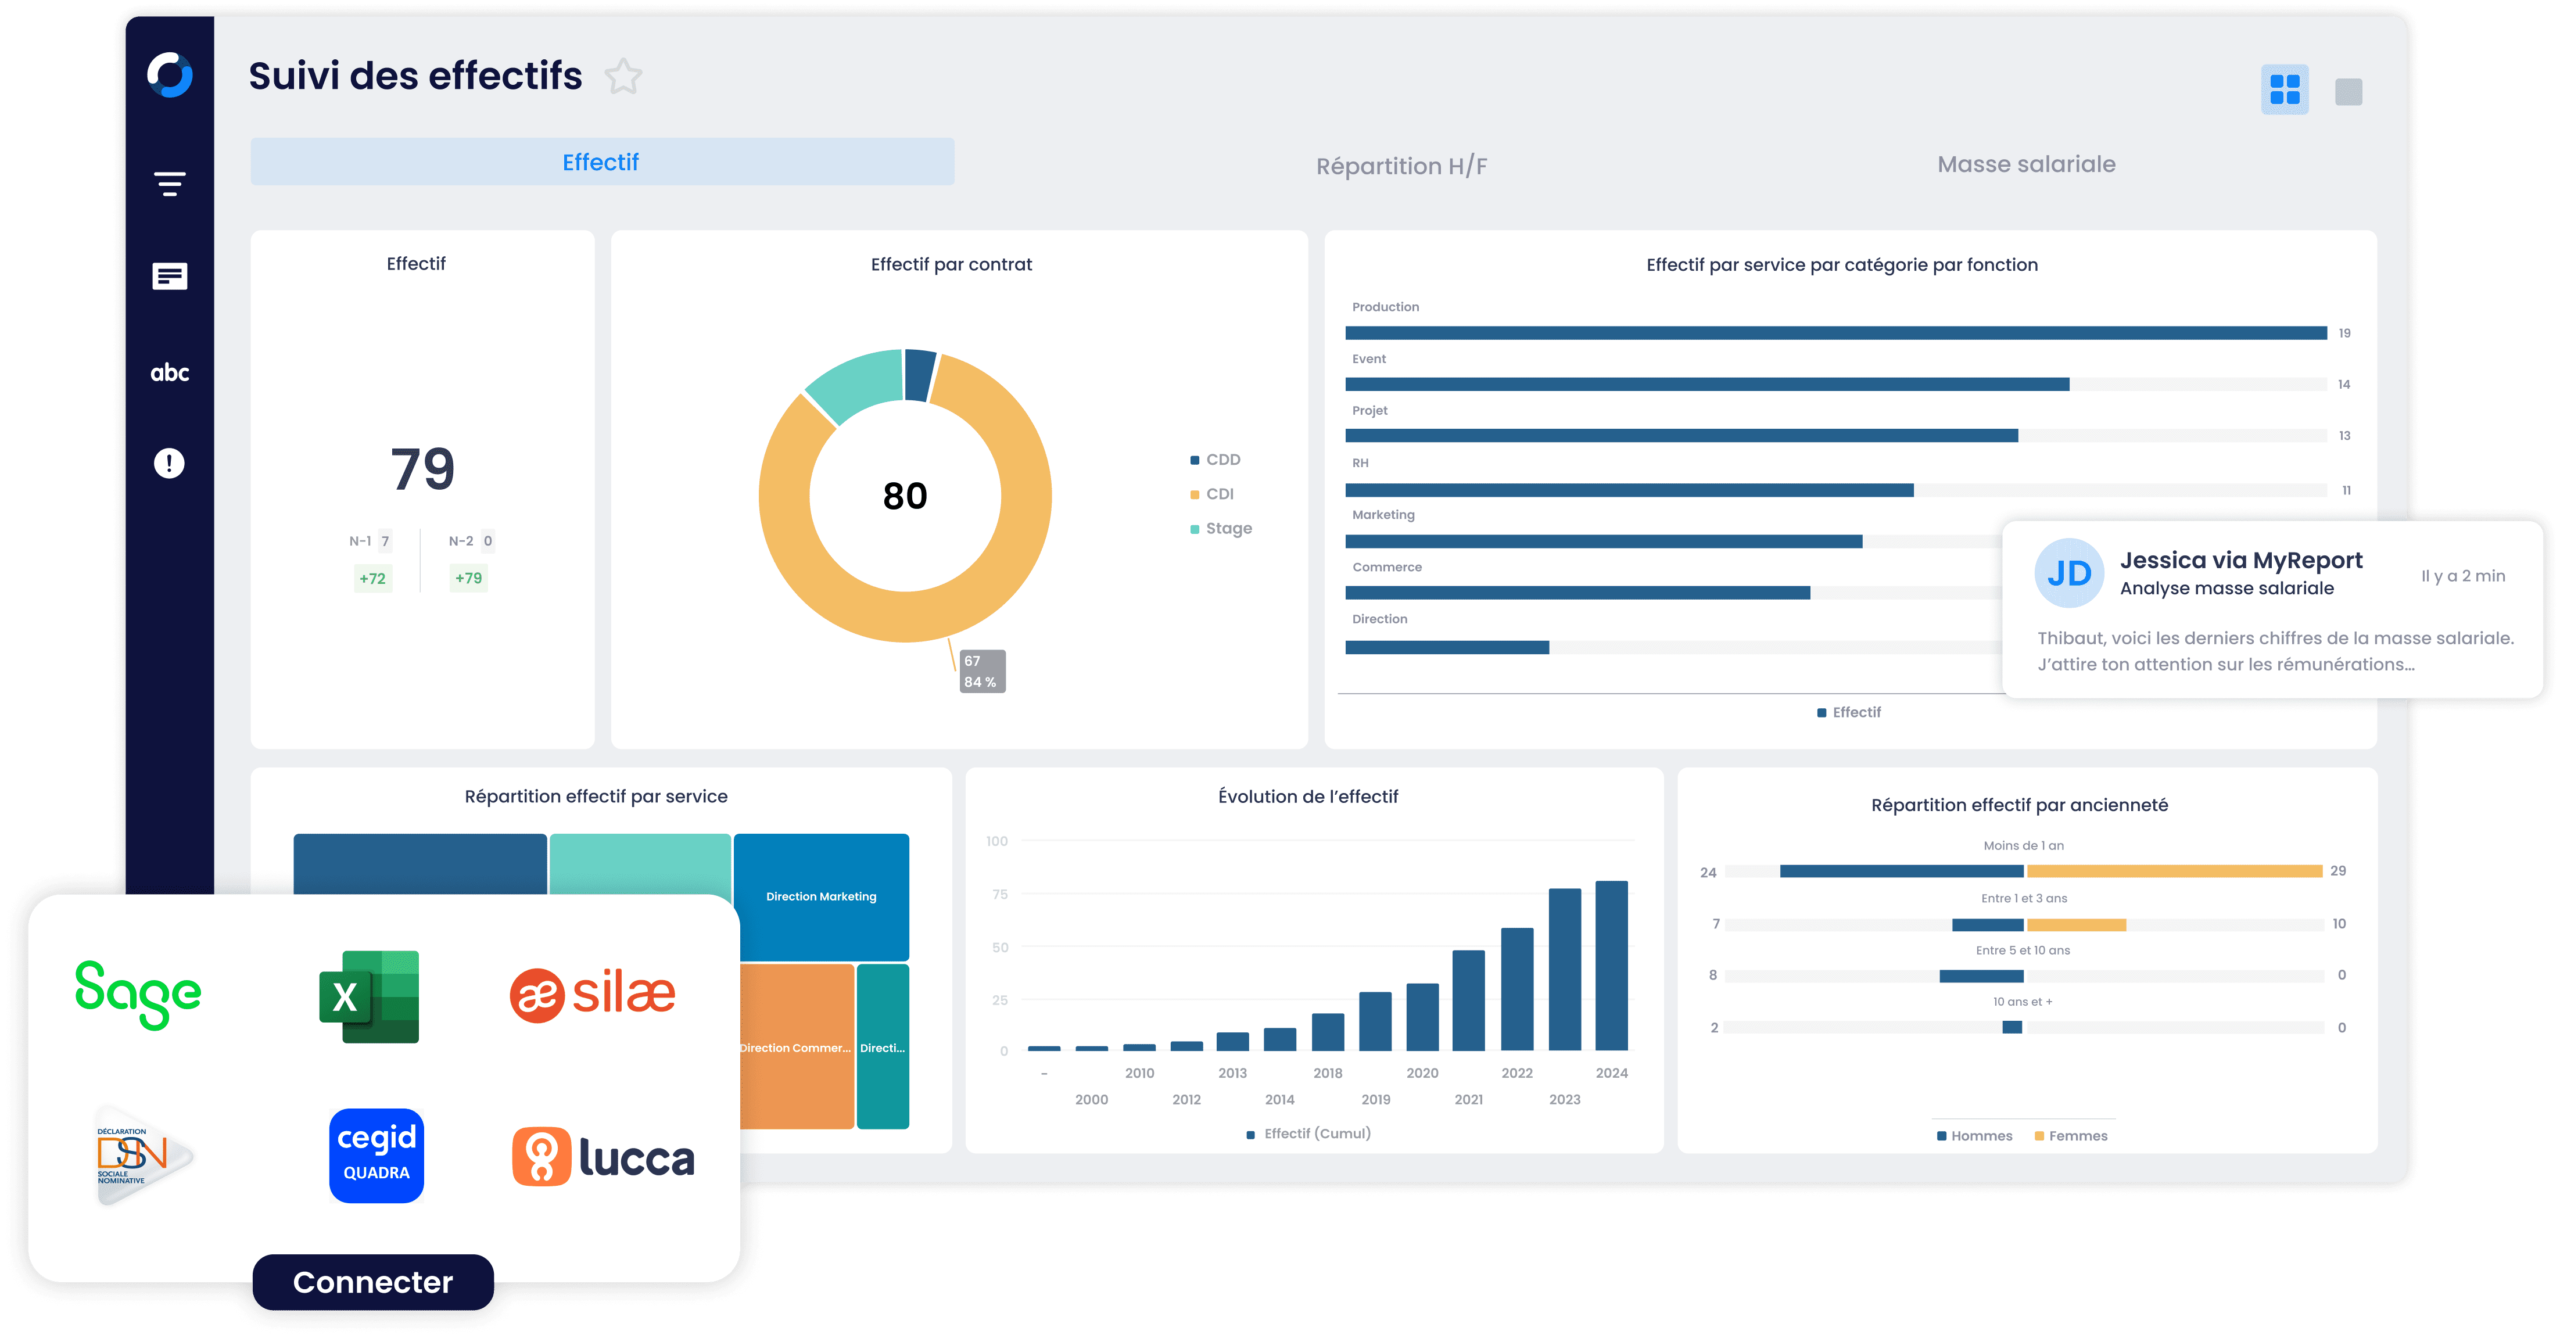Click the Excel connector icon
The image size is (2560, 1338).
tap(369, 996)
